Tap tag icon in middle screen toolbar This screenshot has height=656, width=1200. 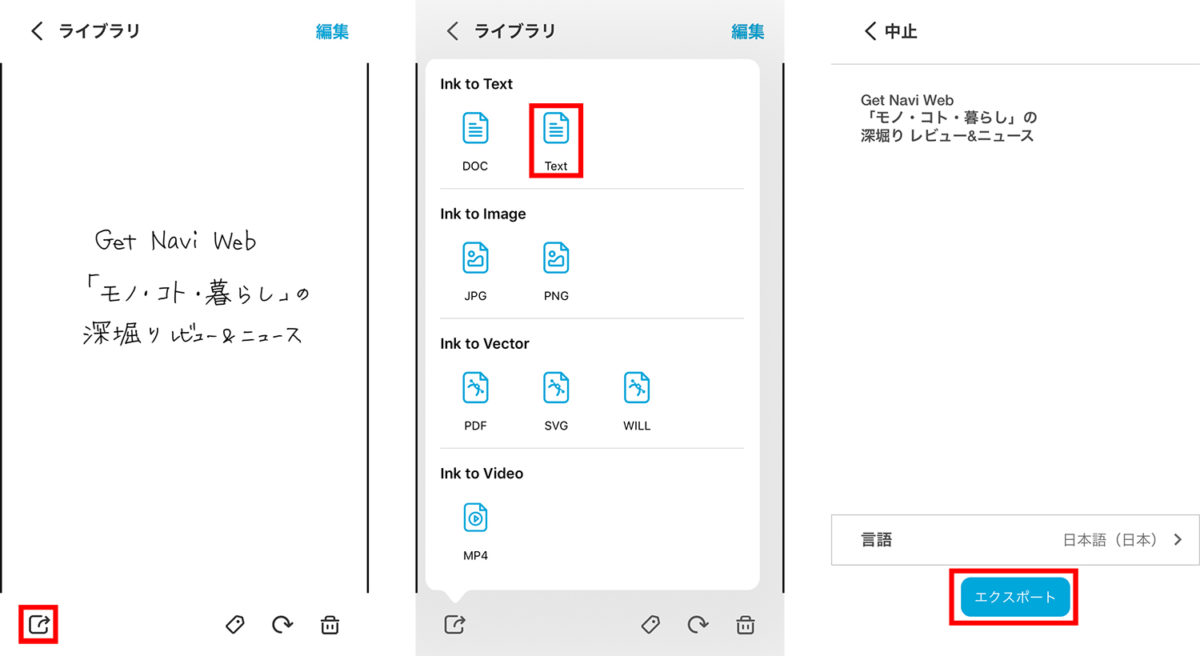651,625
